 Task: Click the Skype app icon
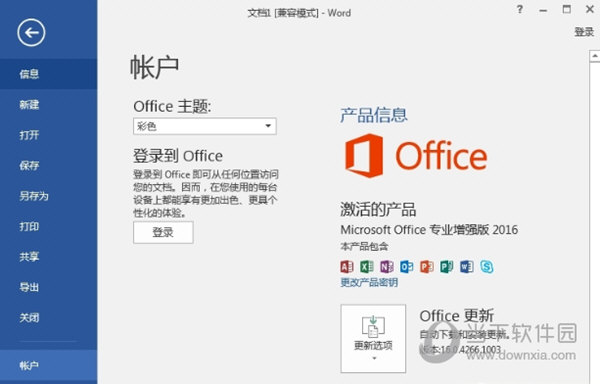pyautogui.click(x=487, y=266)
